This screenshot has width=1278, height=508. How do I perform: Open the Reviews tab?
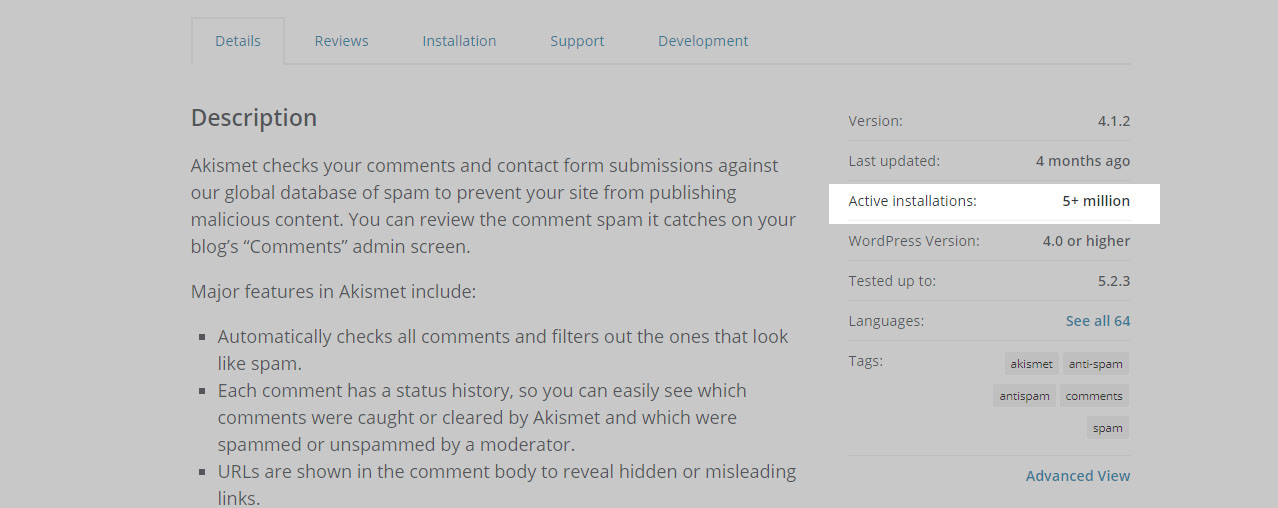(341, 41)
